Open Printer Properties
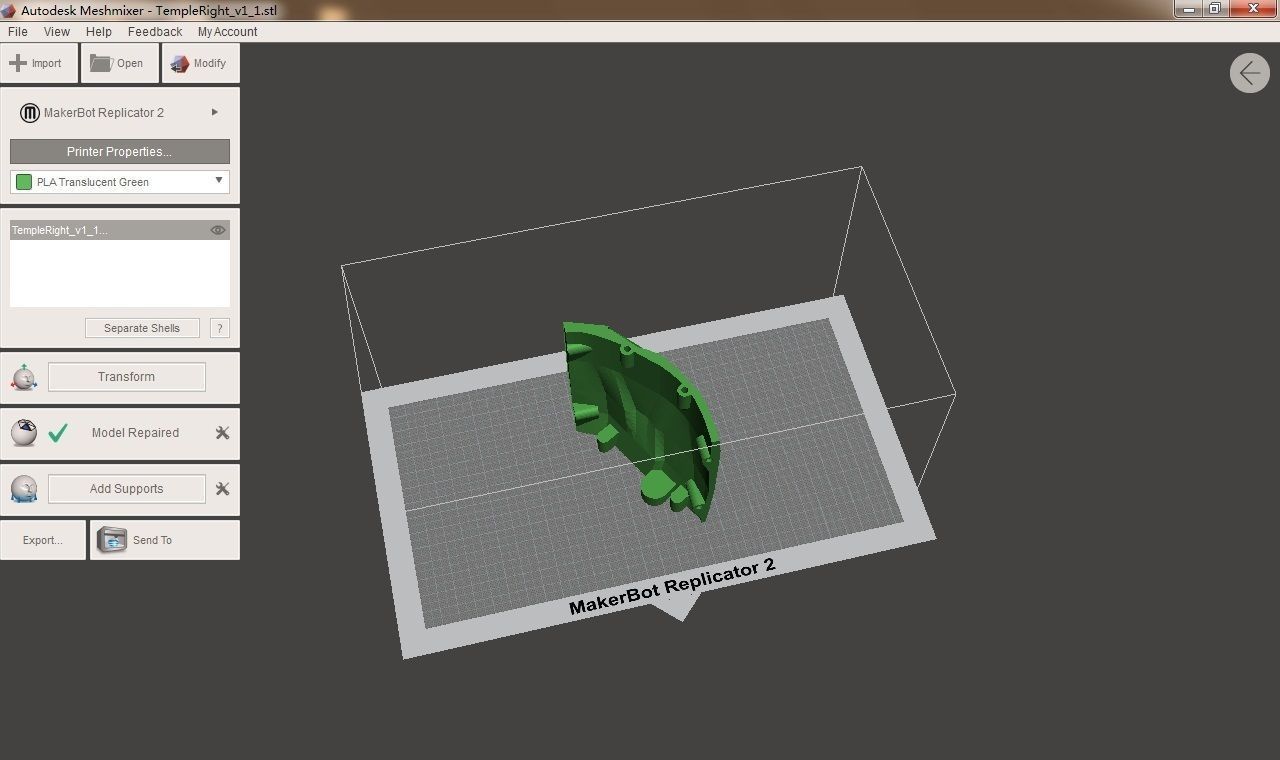The image size is (1280, 760). click(x=120, y=151)
